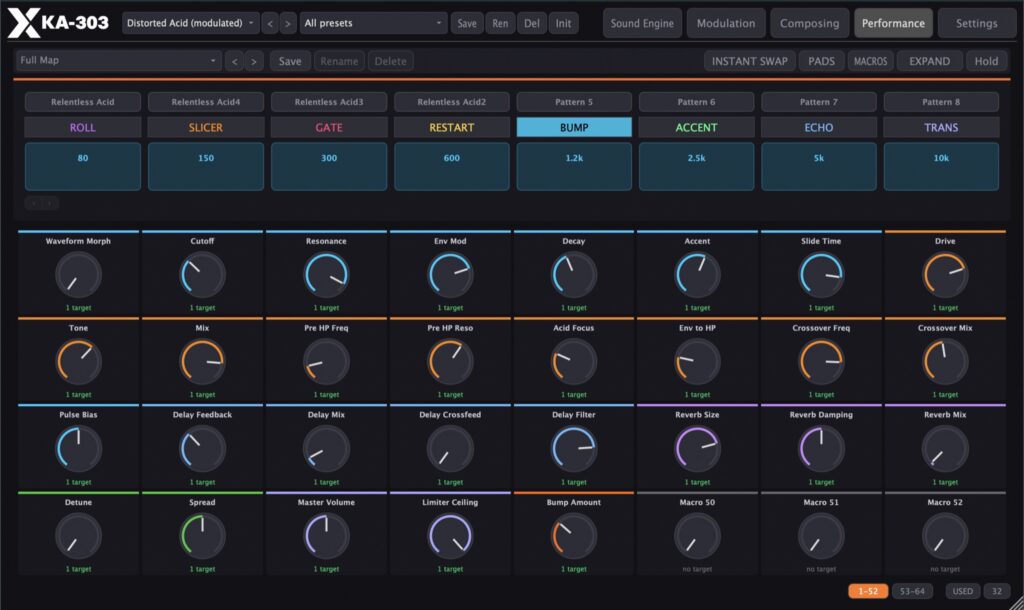The image size is (1024, 610).
Task: Click the Bump Amount knob
Action: click(x=574, y=536)
